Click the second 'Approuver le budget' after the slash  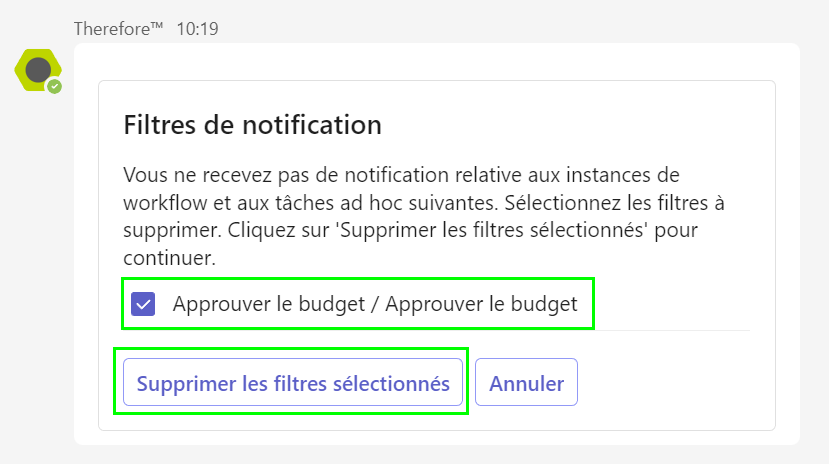click(x=481, y=304)
